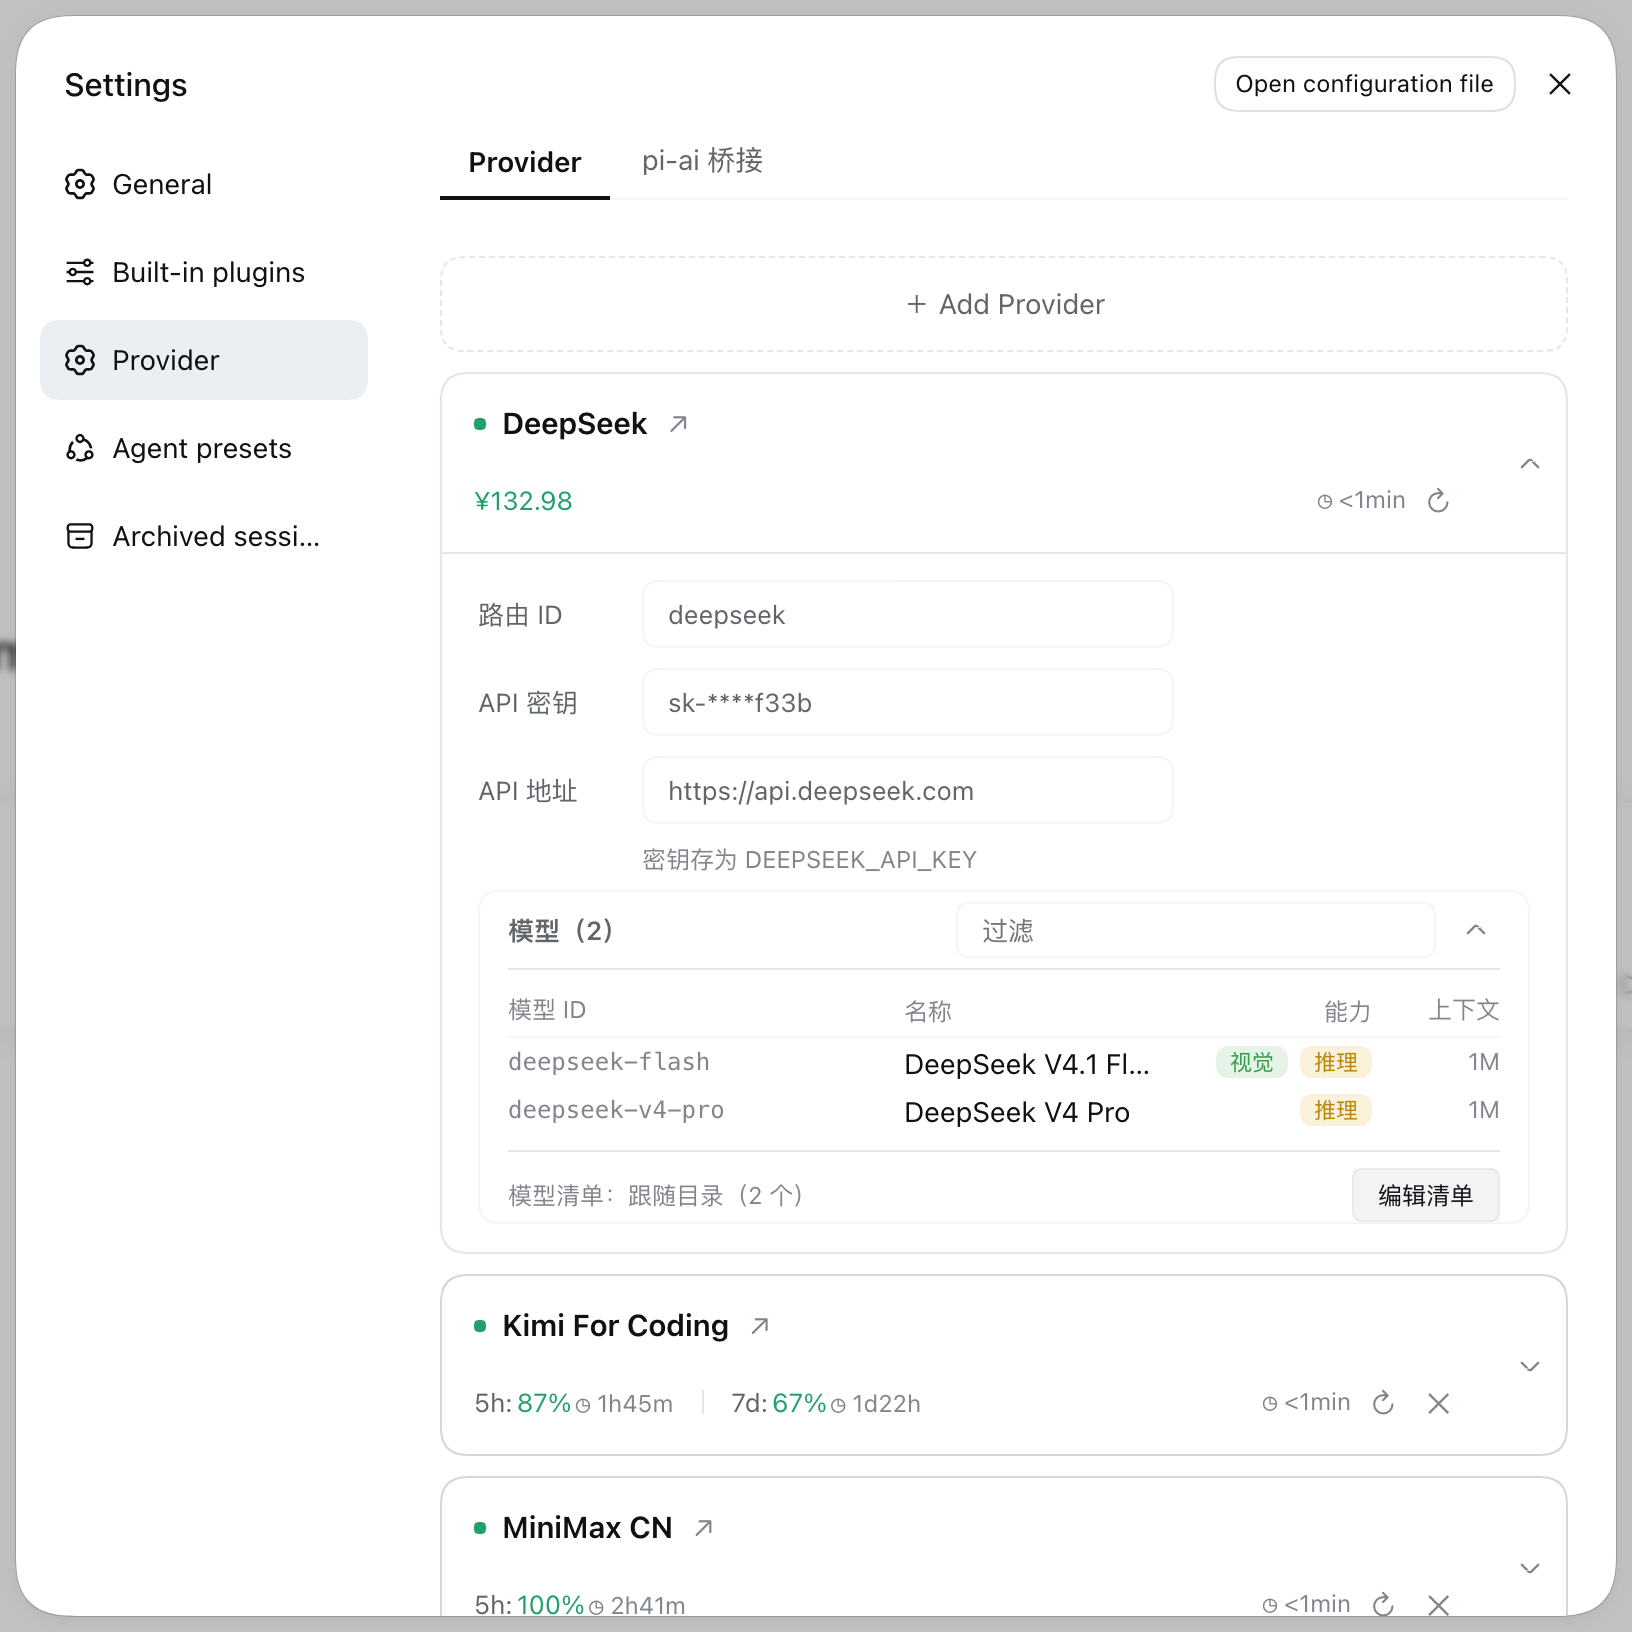Screen dimensions: 1632x1632
Task: Open Built-in plugins settings
Action: click(x=204, y=272)
